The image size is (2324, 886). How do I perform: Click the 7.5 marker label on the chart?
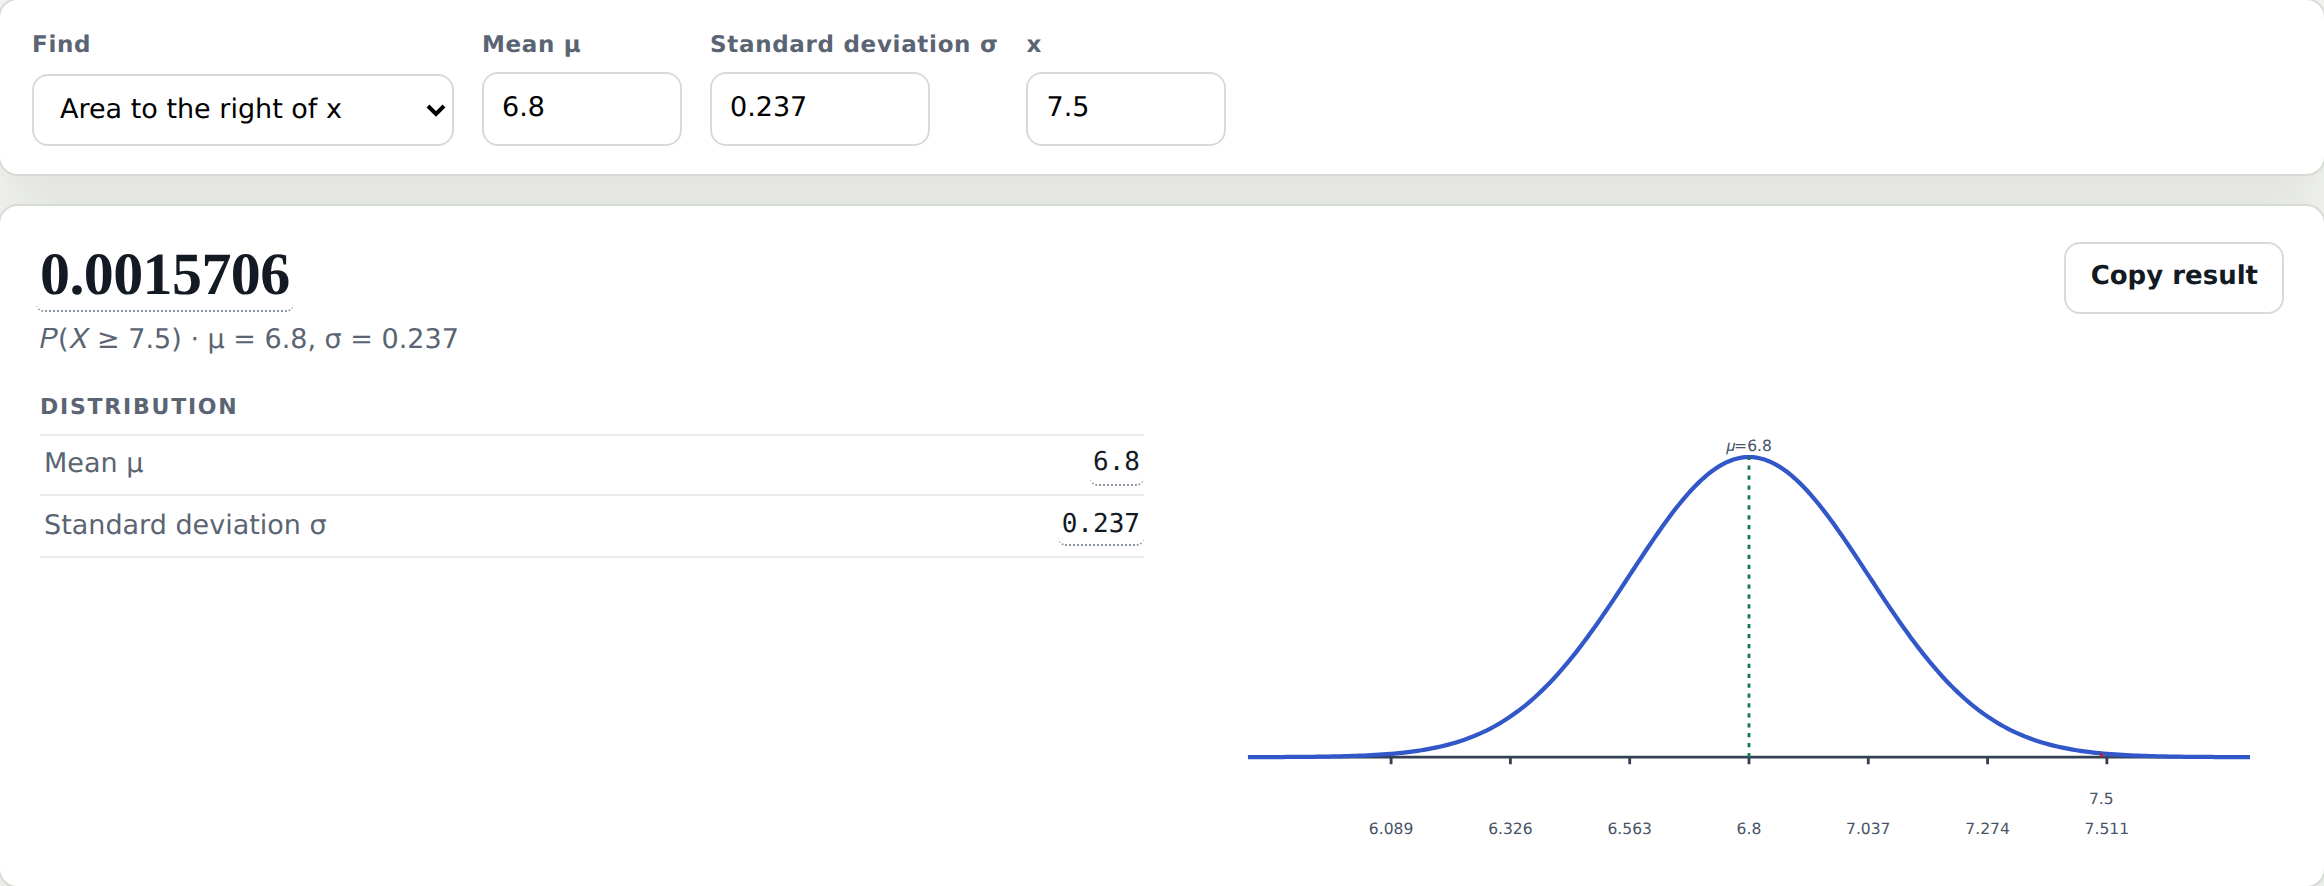(x=2101, y=799)
